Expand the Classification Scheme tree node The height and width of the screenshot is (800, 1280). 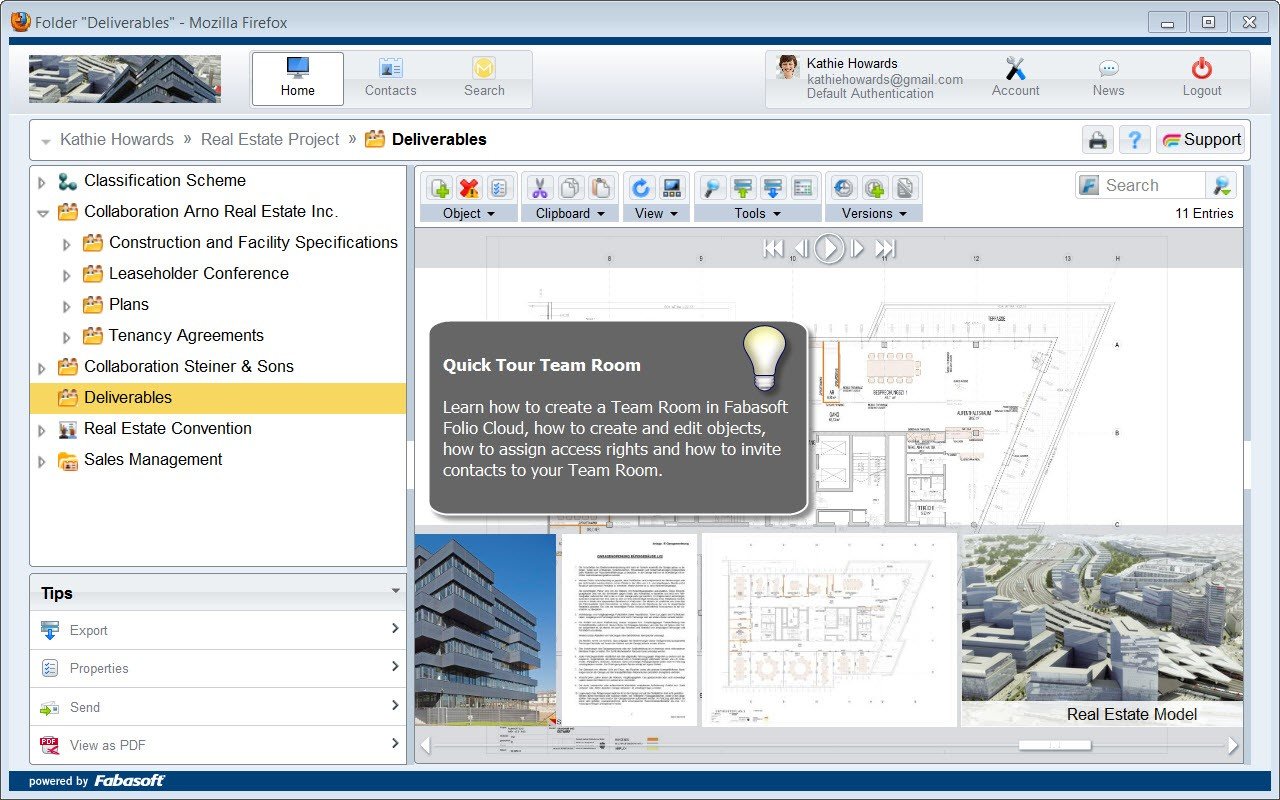point(42,182)
